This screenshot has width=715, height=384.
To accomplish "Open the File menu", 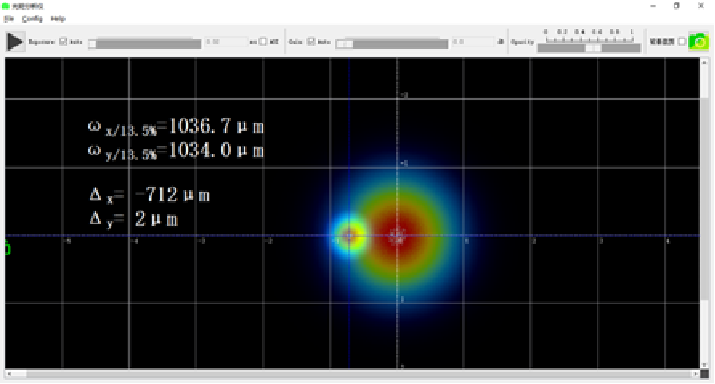I will [9, 19].
